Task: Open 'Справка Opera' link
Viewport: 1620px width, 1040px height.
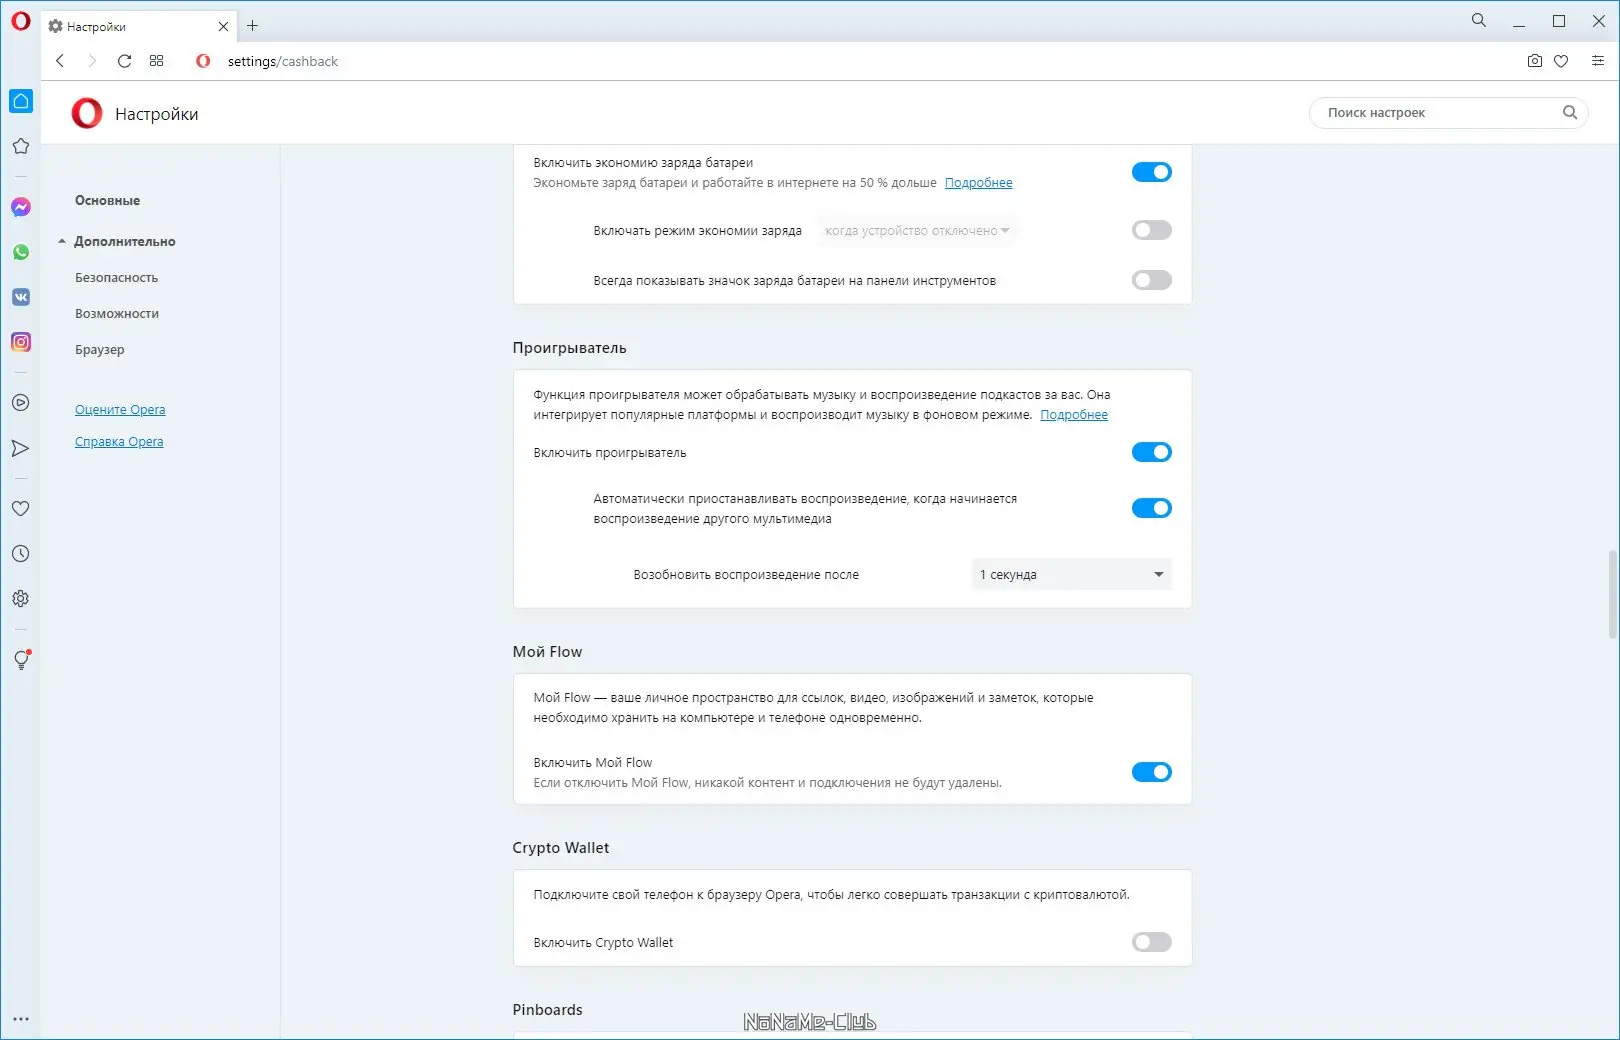Action: click(119, 441)
